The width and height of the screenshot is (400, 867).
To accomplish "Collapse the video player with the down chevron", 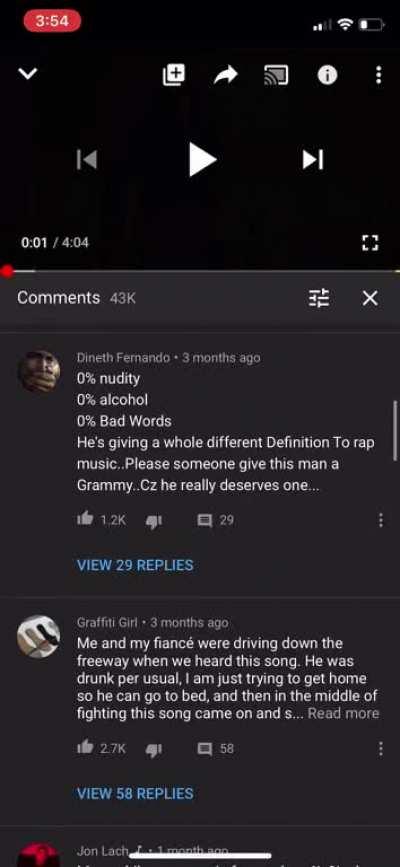I will tap(28, 74).
